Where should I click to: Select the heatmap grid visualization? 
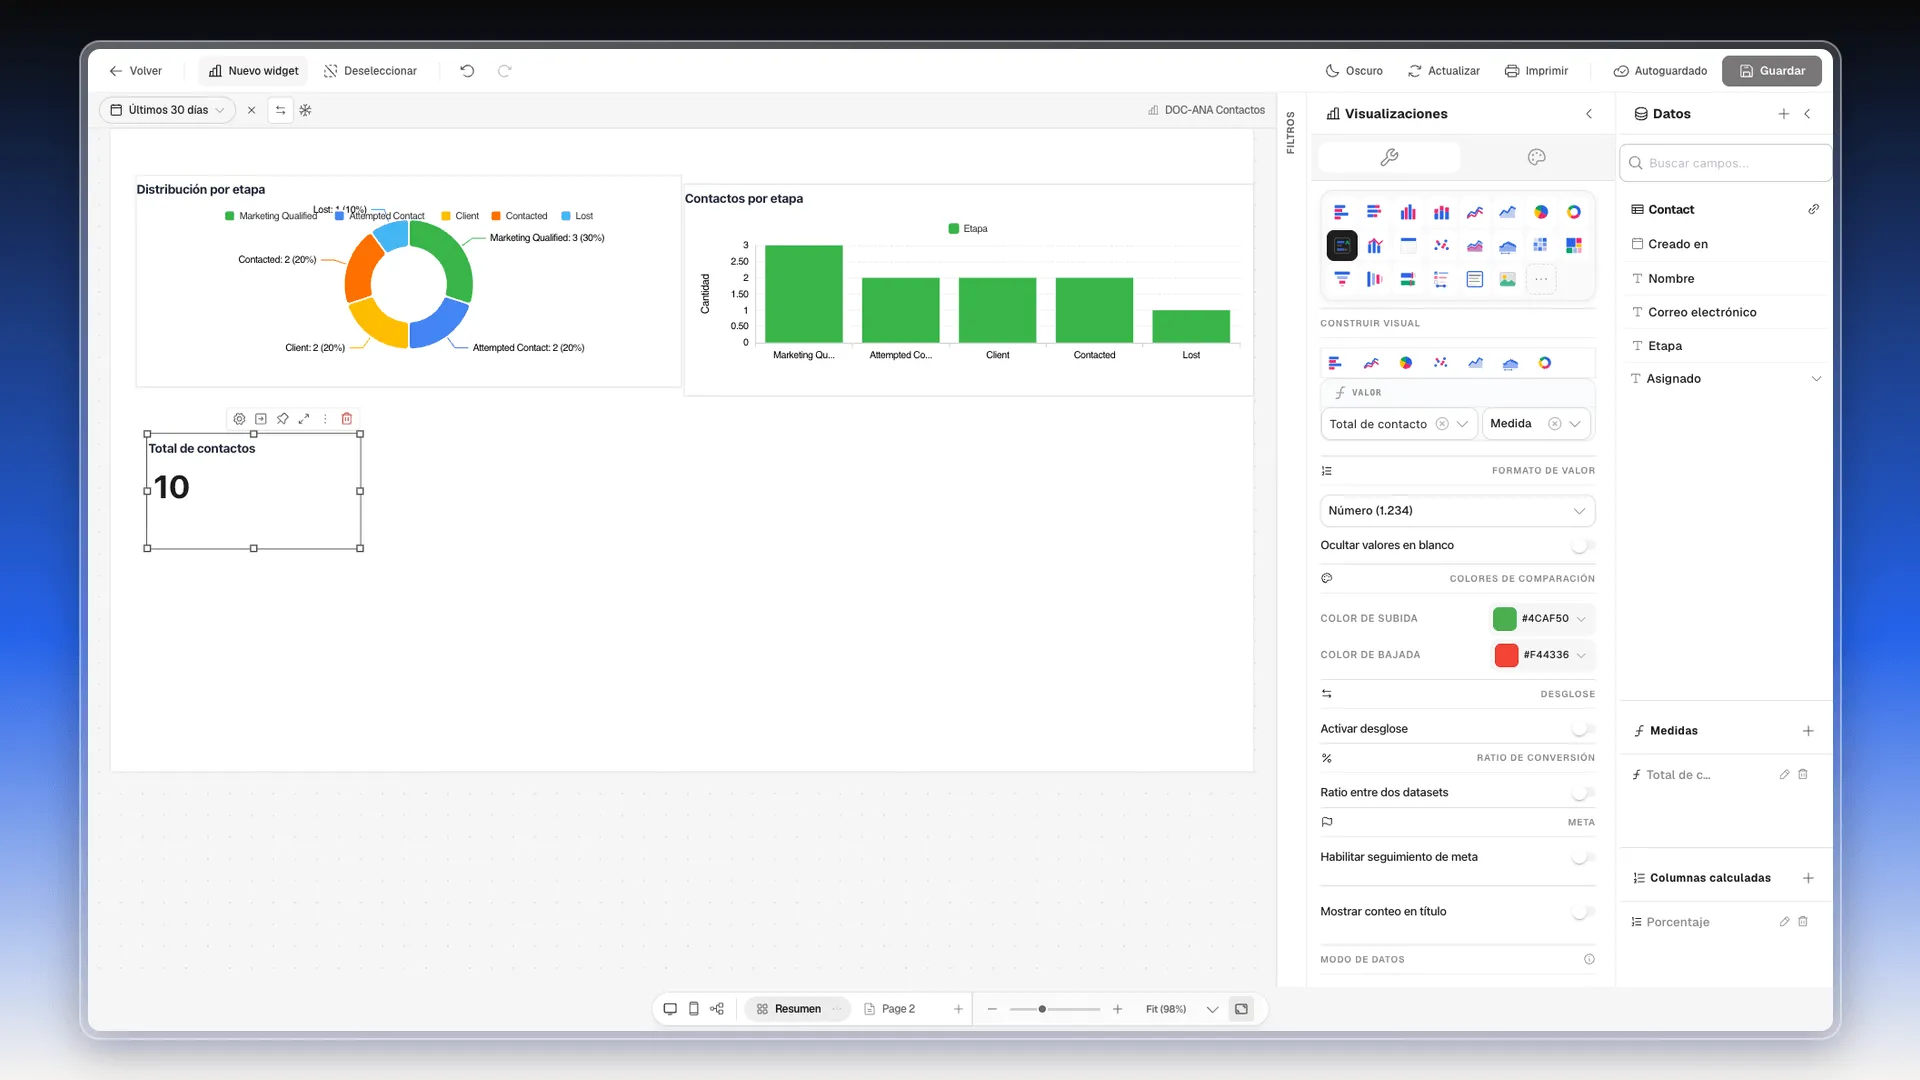(x=1540, y=245)
